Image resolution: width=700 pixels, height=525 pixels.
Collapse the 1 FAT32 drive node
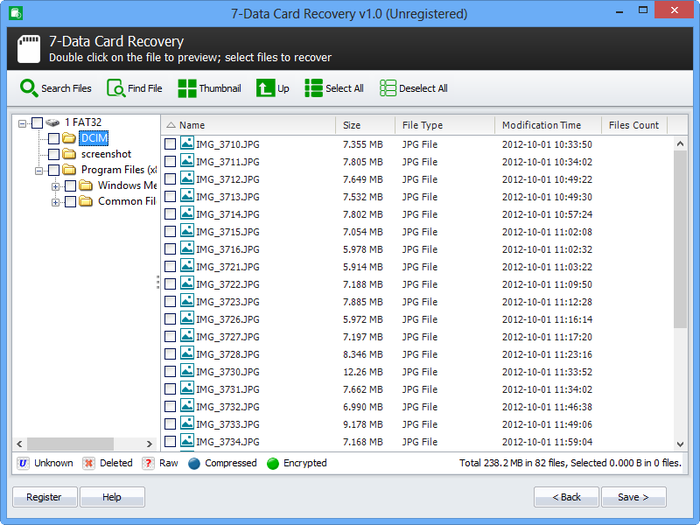pyautogui.click(x=22, y=123)
